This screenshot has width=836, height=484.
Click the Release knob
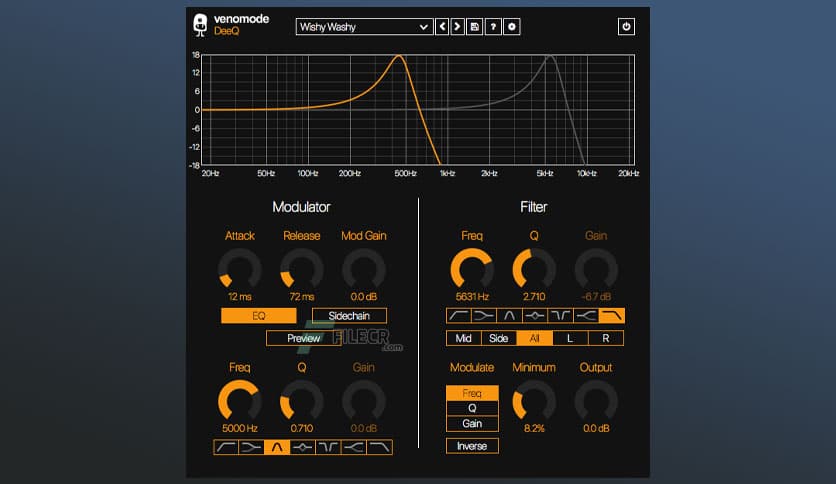(x=302, y=269)
